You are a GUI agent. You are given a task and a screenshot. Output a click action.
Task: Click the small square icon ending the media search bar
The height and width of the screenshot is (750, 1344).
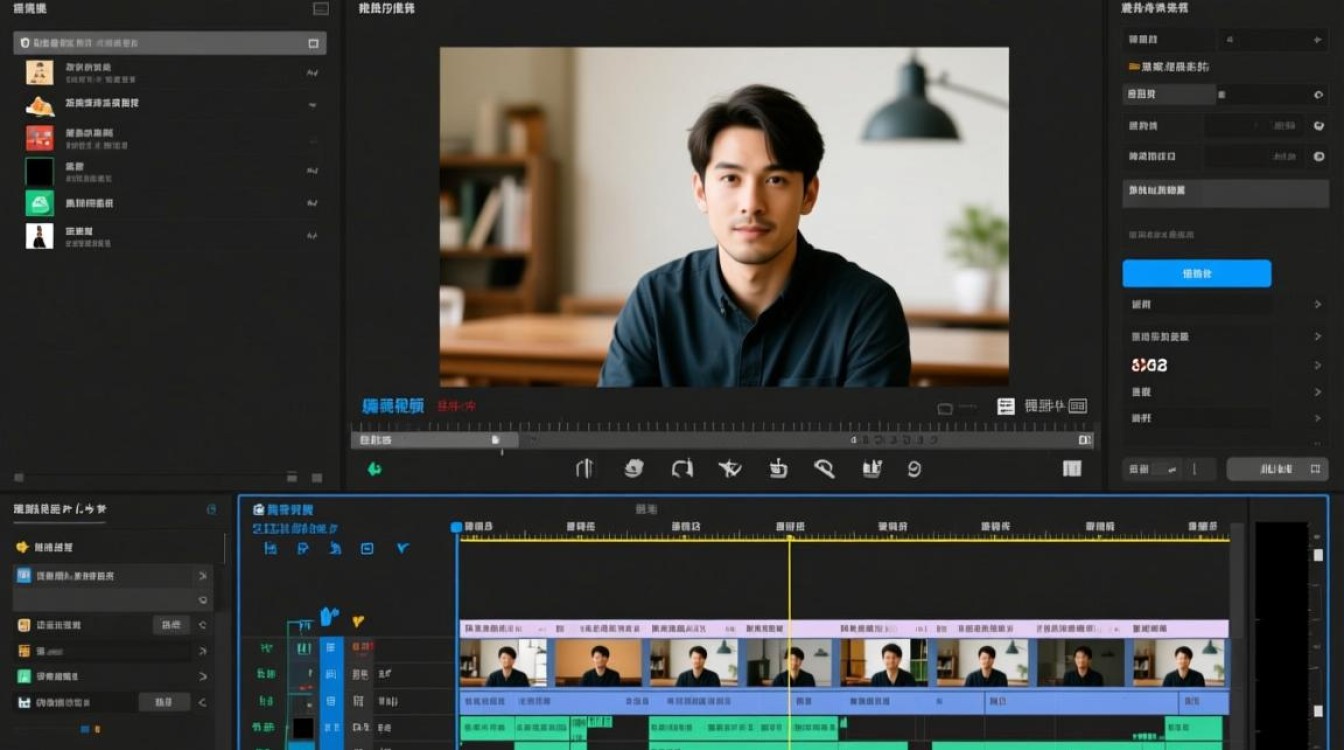pos(313,43)
